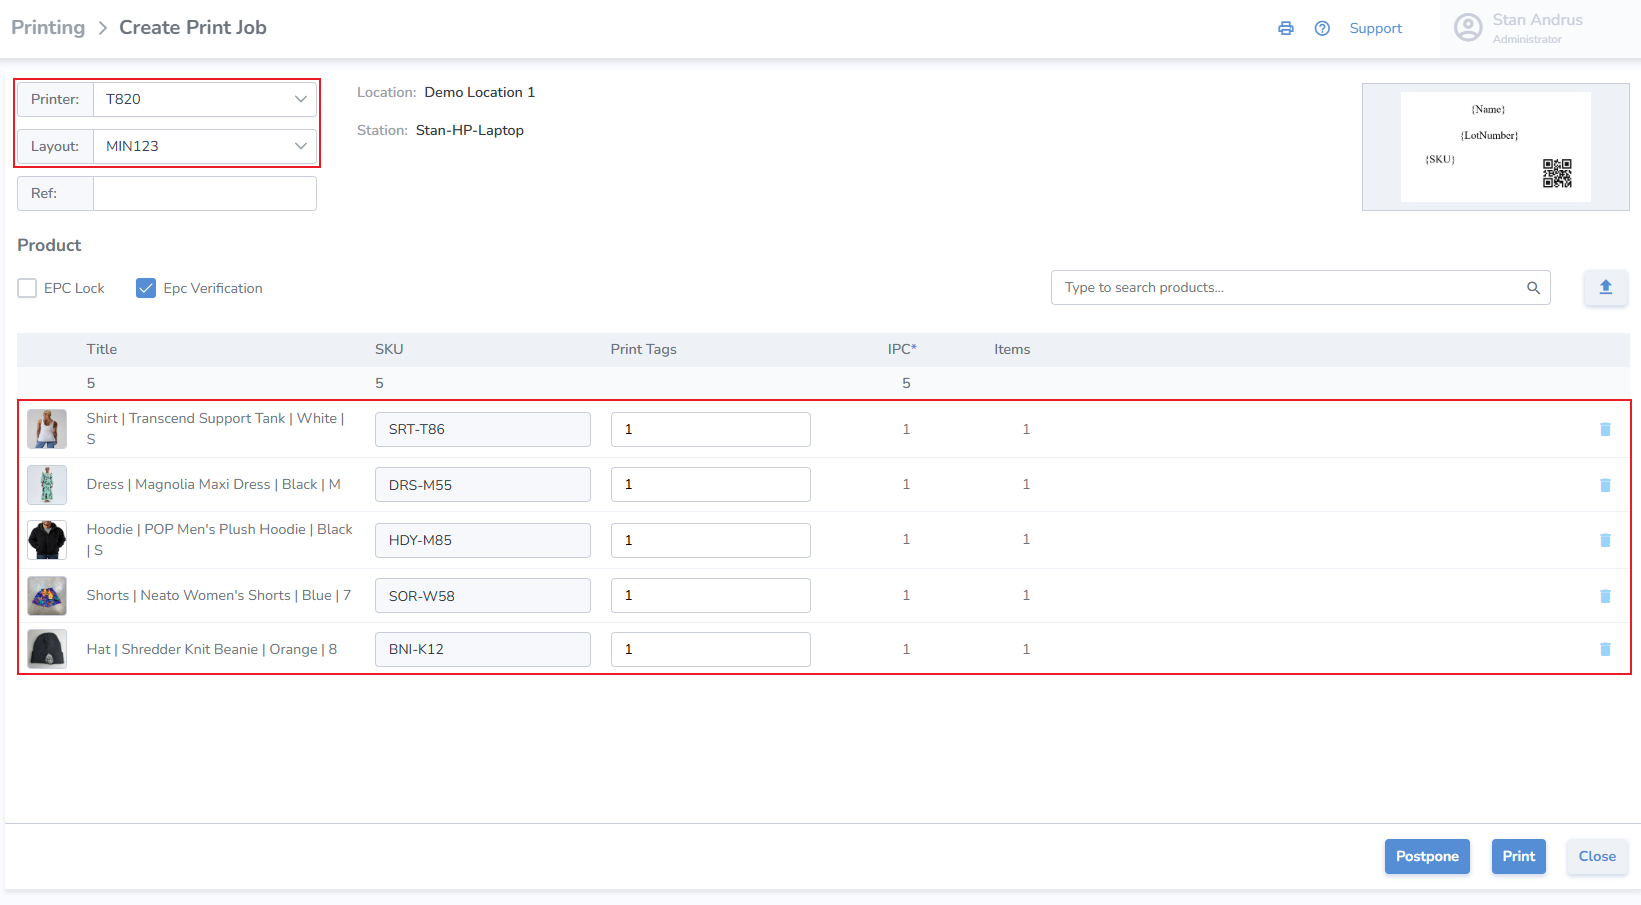The height and width of the screenshot is (905, 1641).
Task: Remove the HDY-M85 hoodie row
Action: click(1605, 540)
